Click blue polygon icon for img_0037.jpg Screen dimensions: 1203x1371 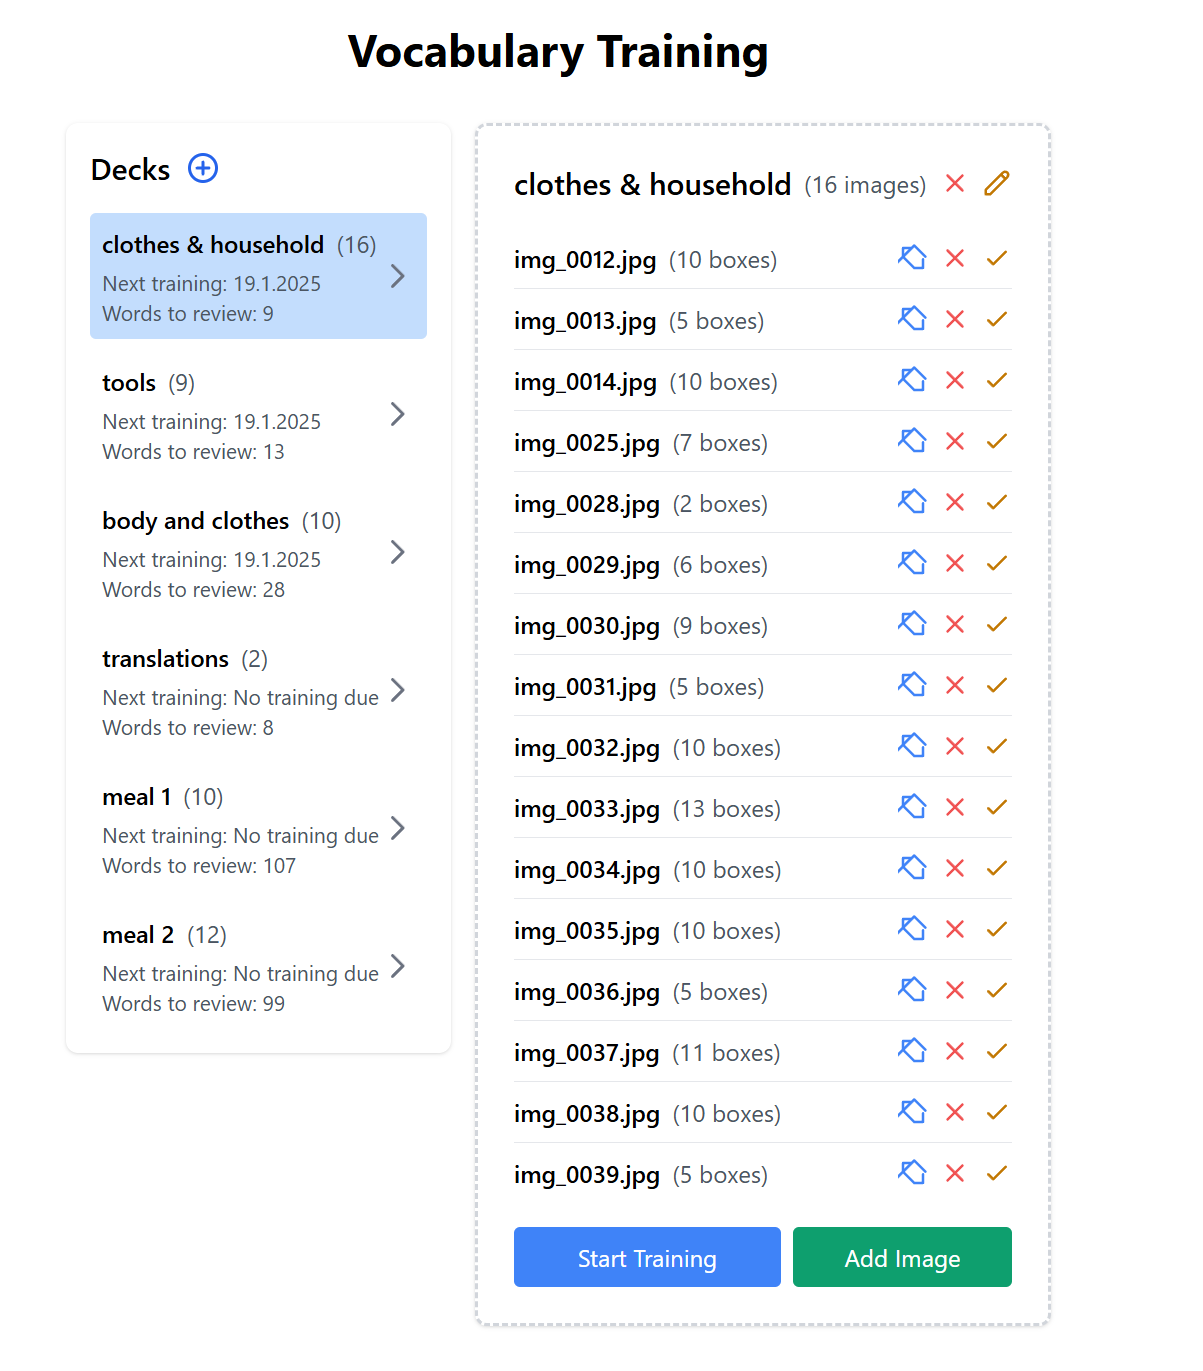(x=912, y=1051)
